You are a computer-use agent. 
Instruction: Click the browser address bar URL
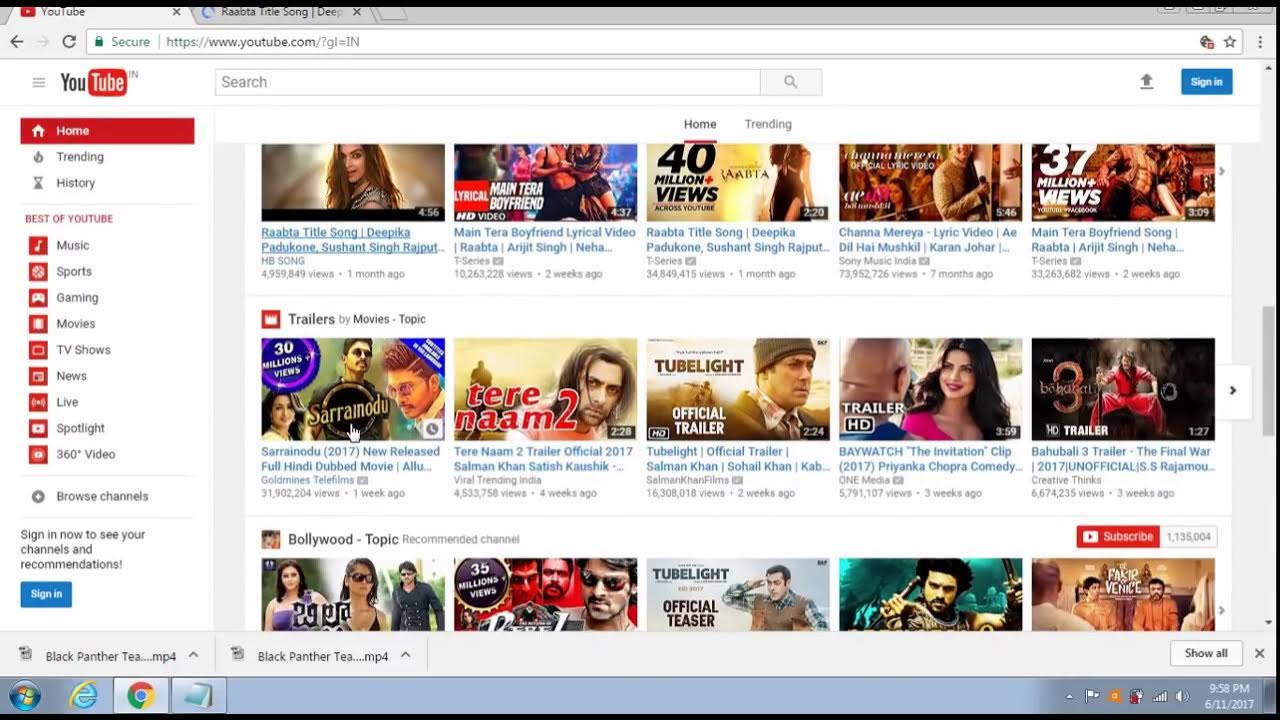(263, 42)
